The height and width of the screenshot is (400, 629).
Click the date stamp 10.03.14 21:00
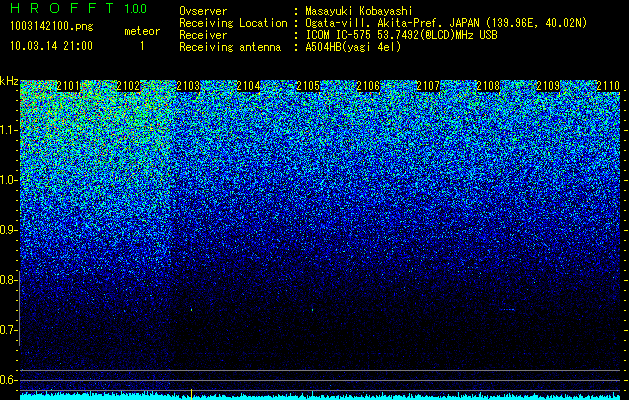point(51,46)
